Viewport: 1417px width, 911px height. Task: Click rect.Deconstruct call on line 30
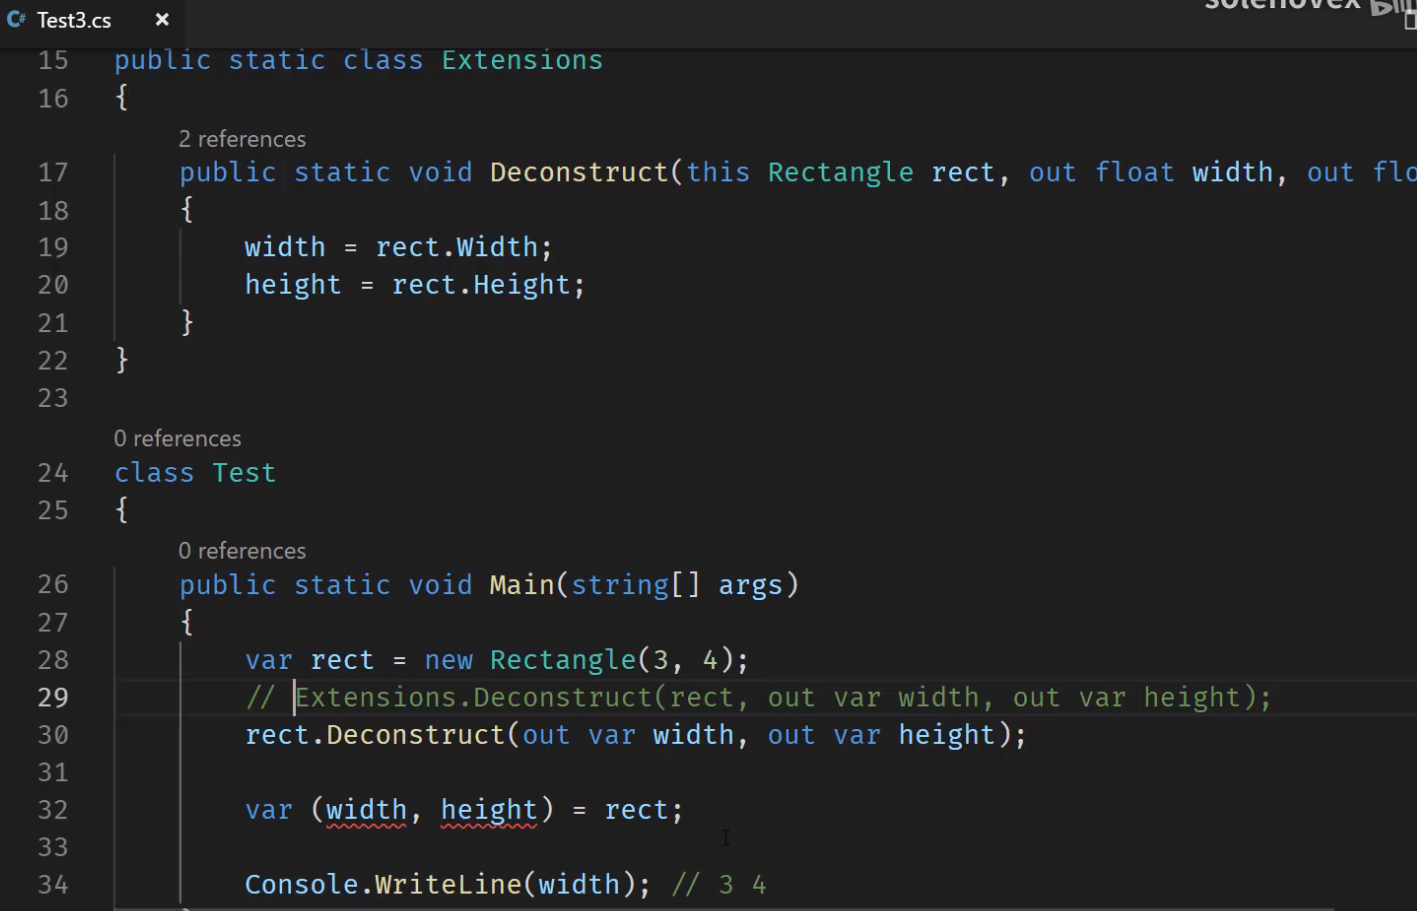click(375, 735)
